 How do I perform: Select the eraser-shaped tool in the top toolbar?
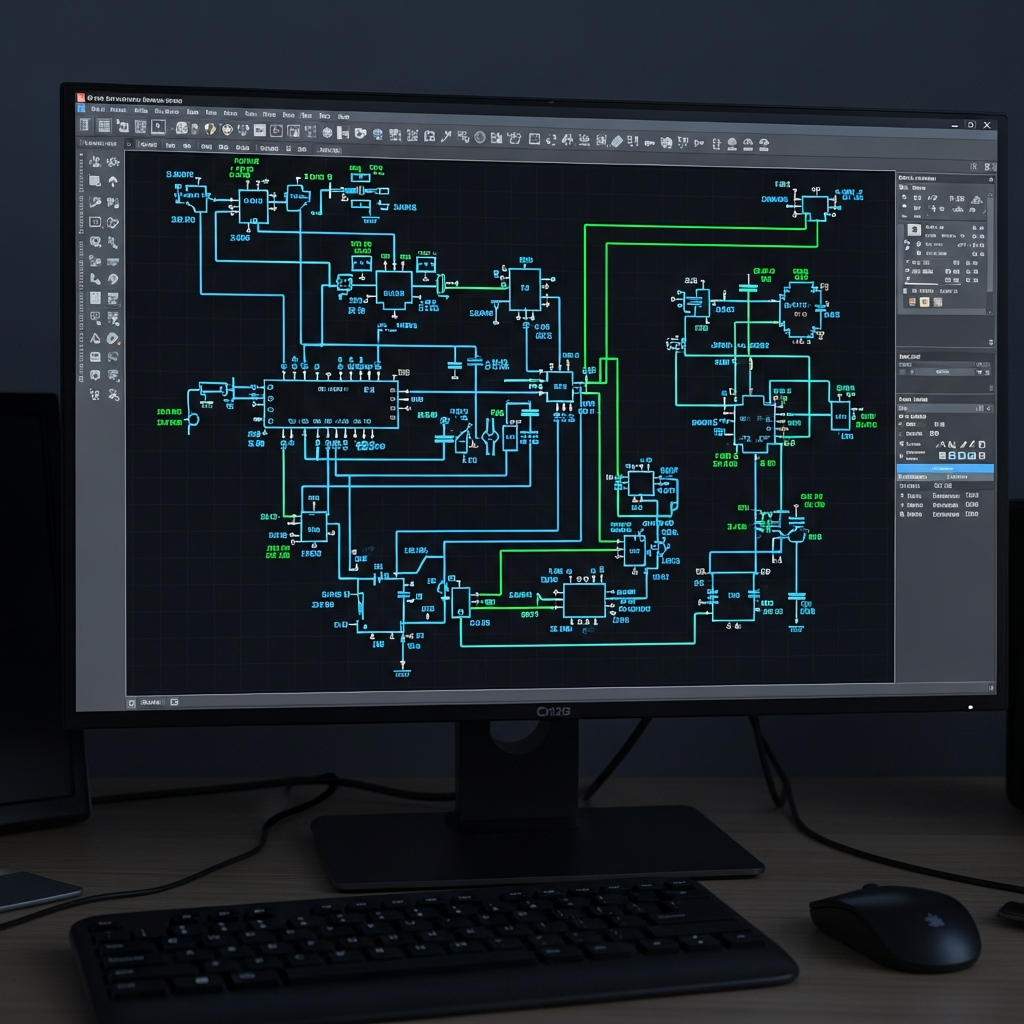(x=616, y=140)
